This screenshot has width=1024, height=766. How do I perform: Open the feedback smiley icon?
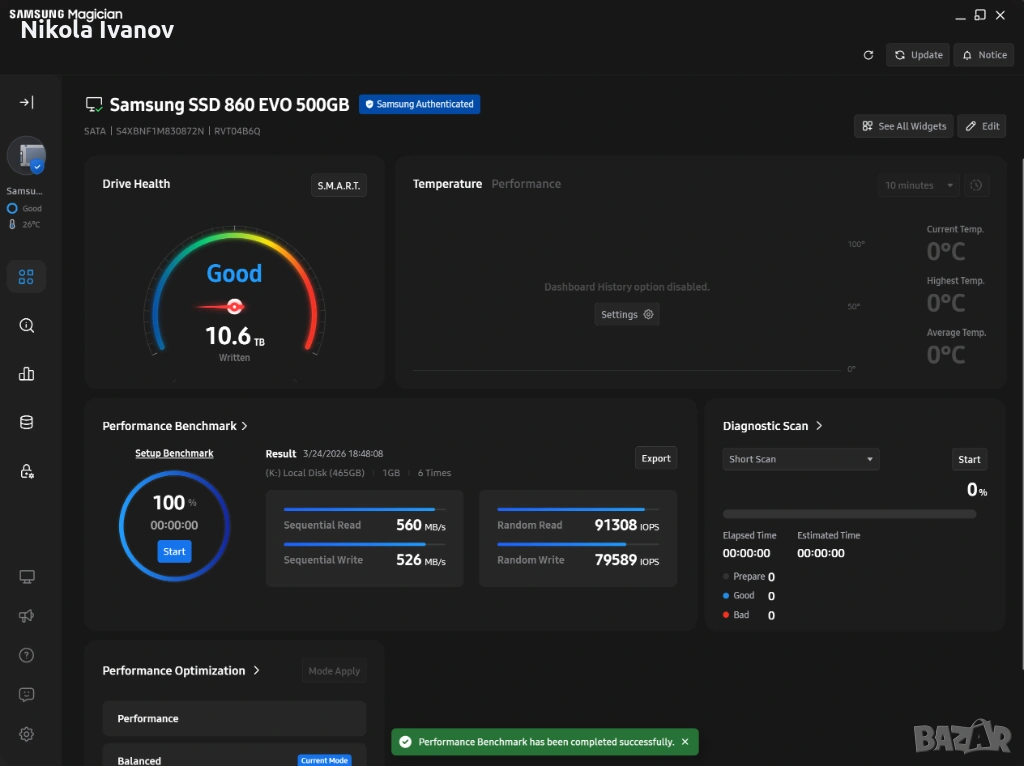(27, 694)
